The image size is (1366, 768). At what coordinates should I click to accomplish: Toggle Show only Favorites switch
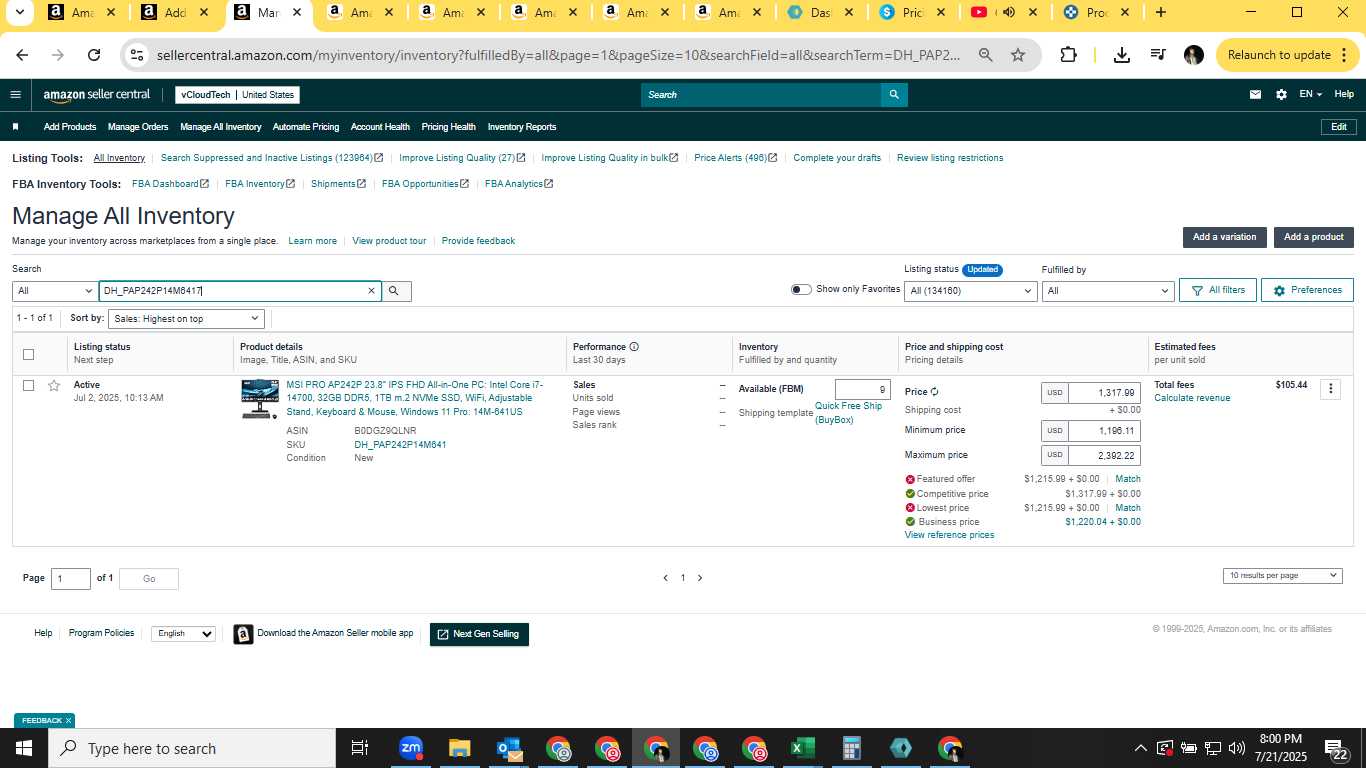(801, 290)
